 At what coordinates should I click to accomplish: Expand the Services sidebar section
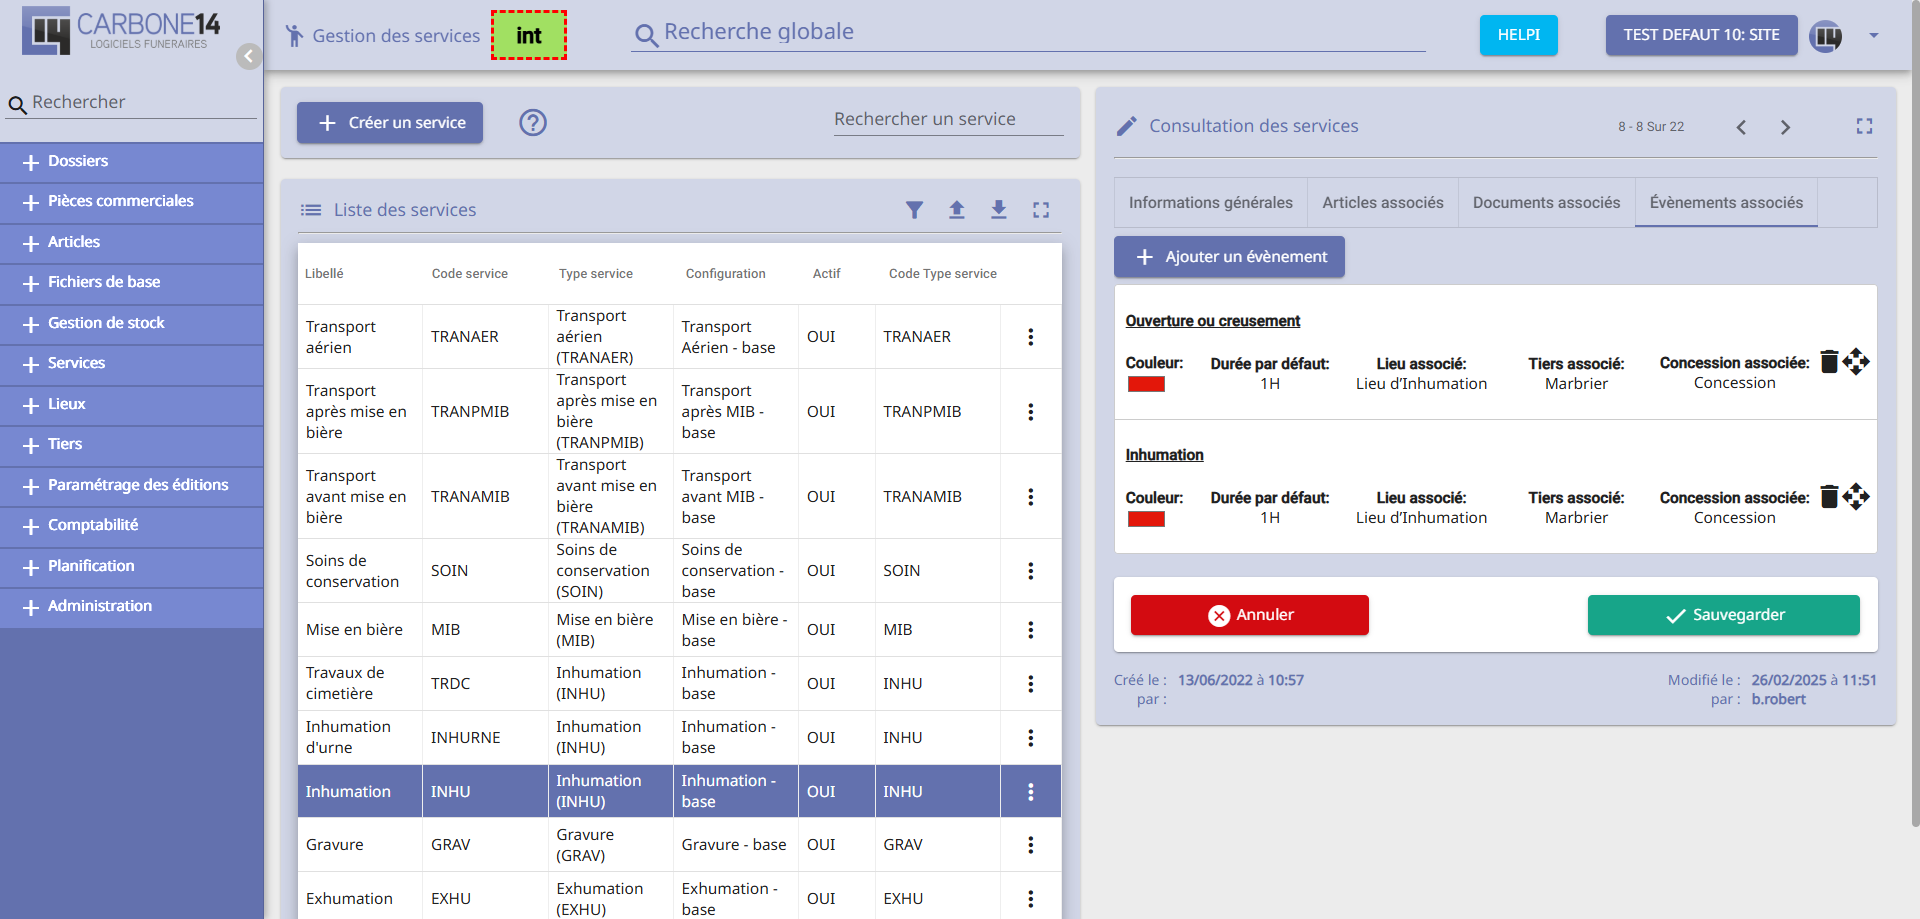(132, 364)
